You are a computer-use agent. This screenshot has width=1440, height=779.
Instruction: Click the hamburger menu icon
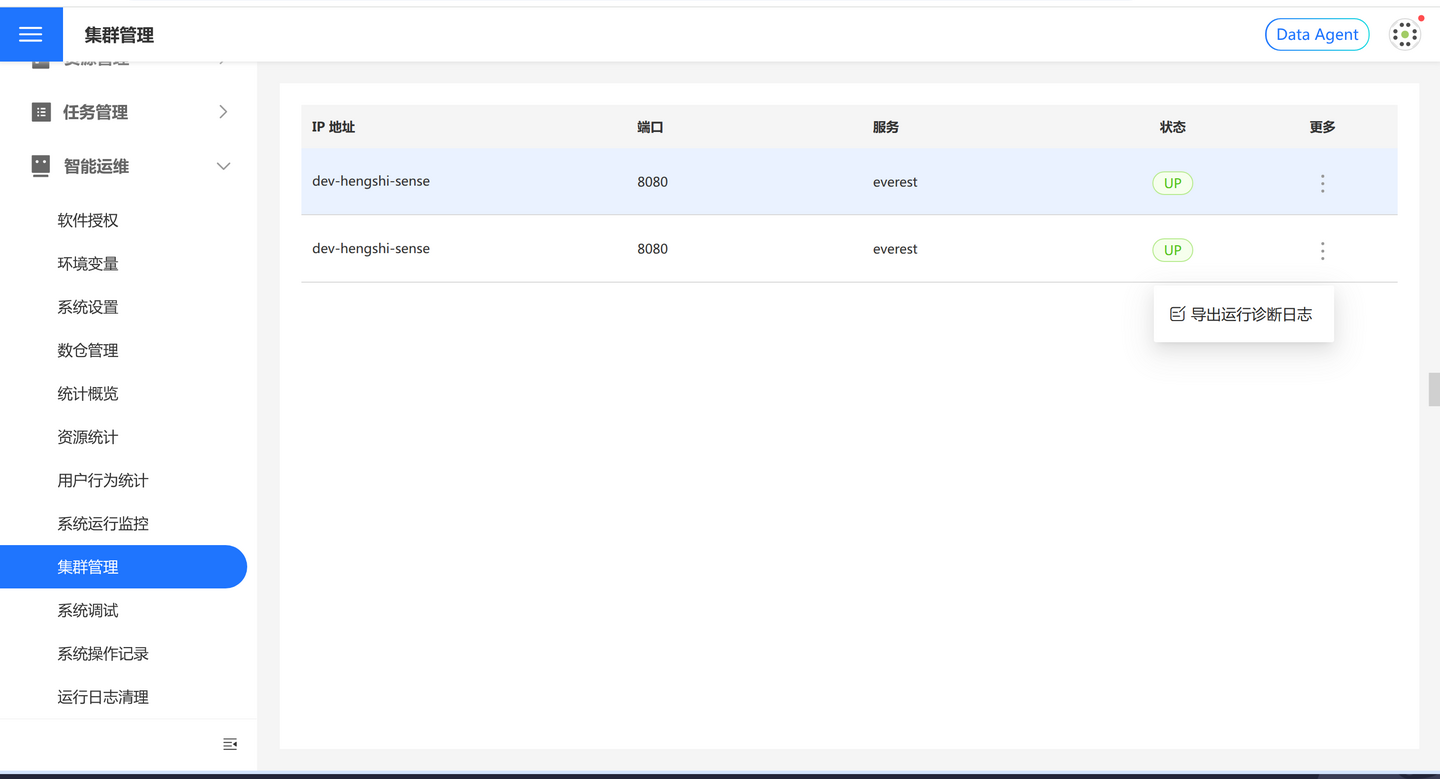tap(31, 35)
